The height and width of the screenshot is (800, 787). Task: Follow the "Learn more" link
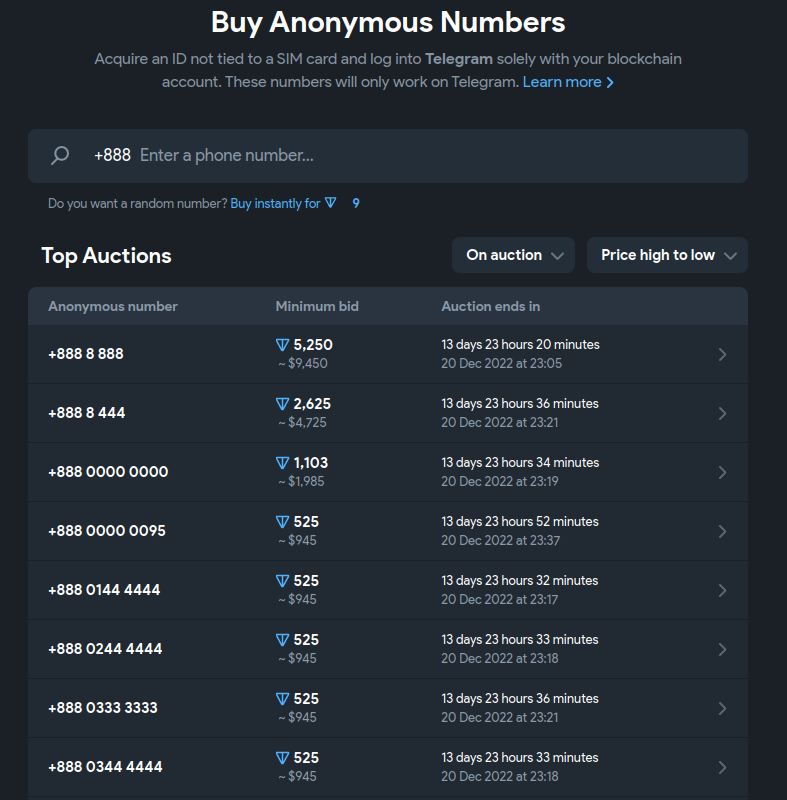(567, 82)
